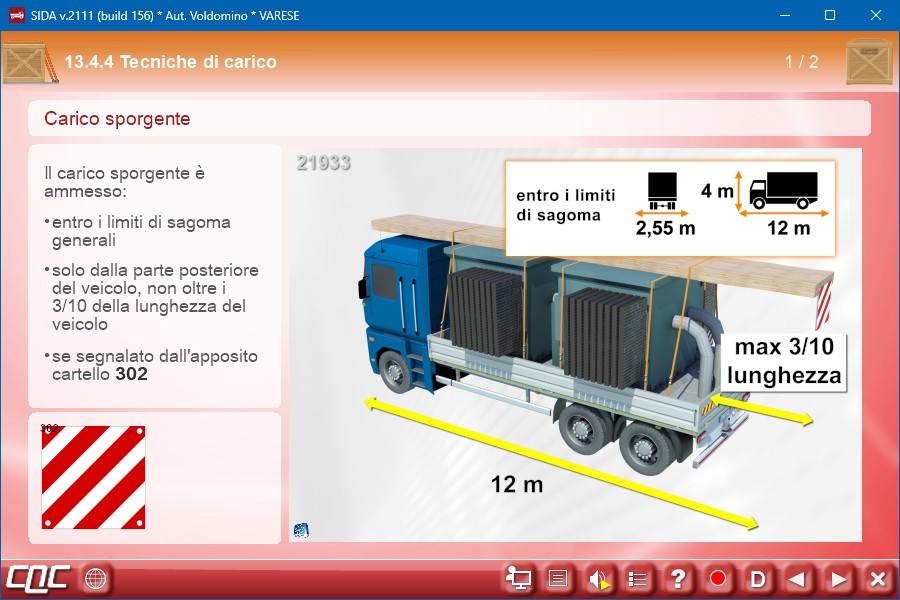Click the D button in bottom toolbar
The height and width of the screenshot is (600, 900).
point(758,578)
